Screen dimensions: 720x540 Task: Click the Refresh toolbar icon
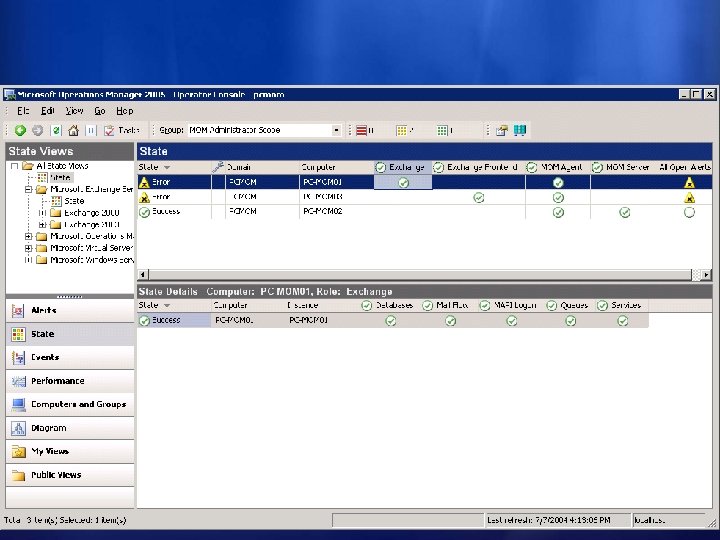coord(56,130)
